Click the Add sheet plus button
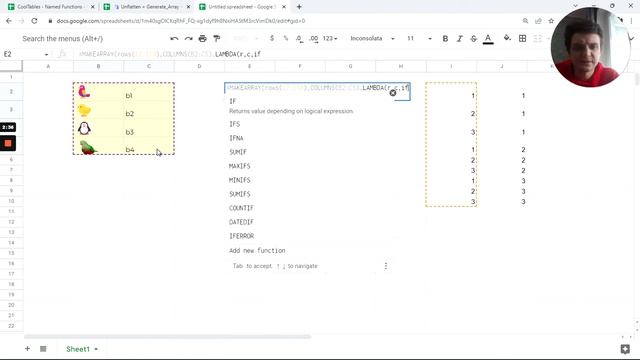Viewport: 640px width, 360px height. [x=27, y=349]
